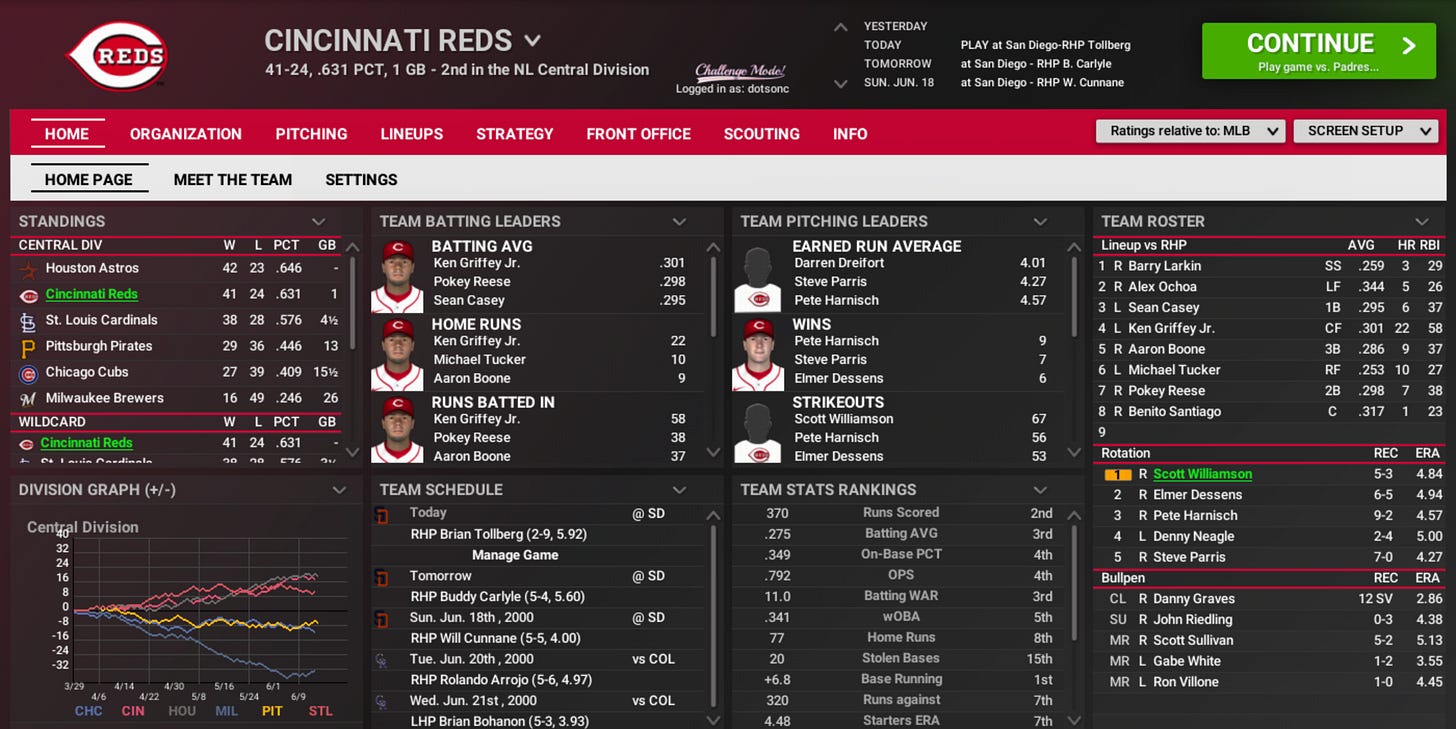1456x729 pixels.
Task: Click the Pittsburgh Pirates logo in standings
Action: click(28, 346)
